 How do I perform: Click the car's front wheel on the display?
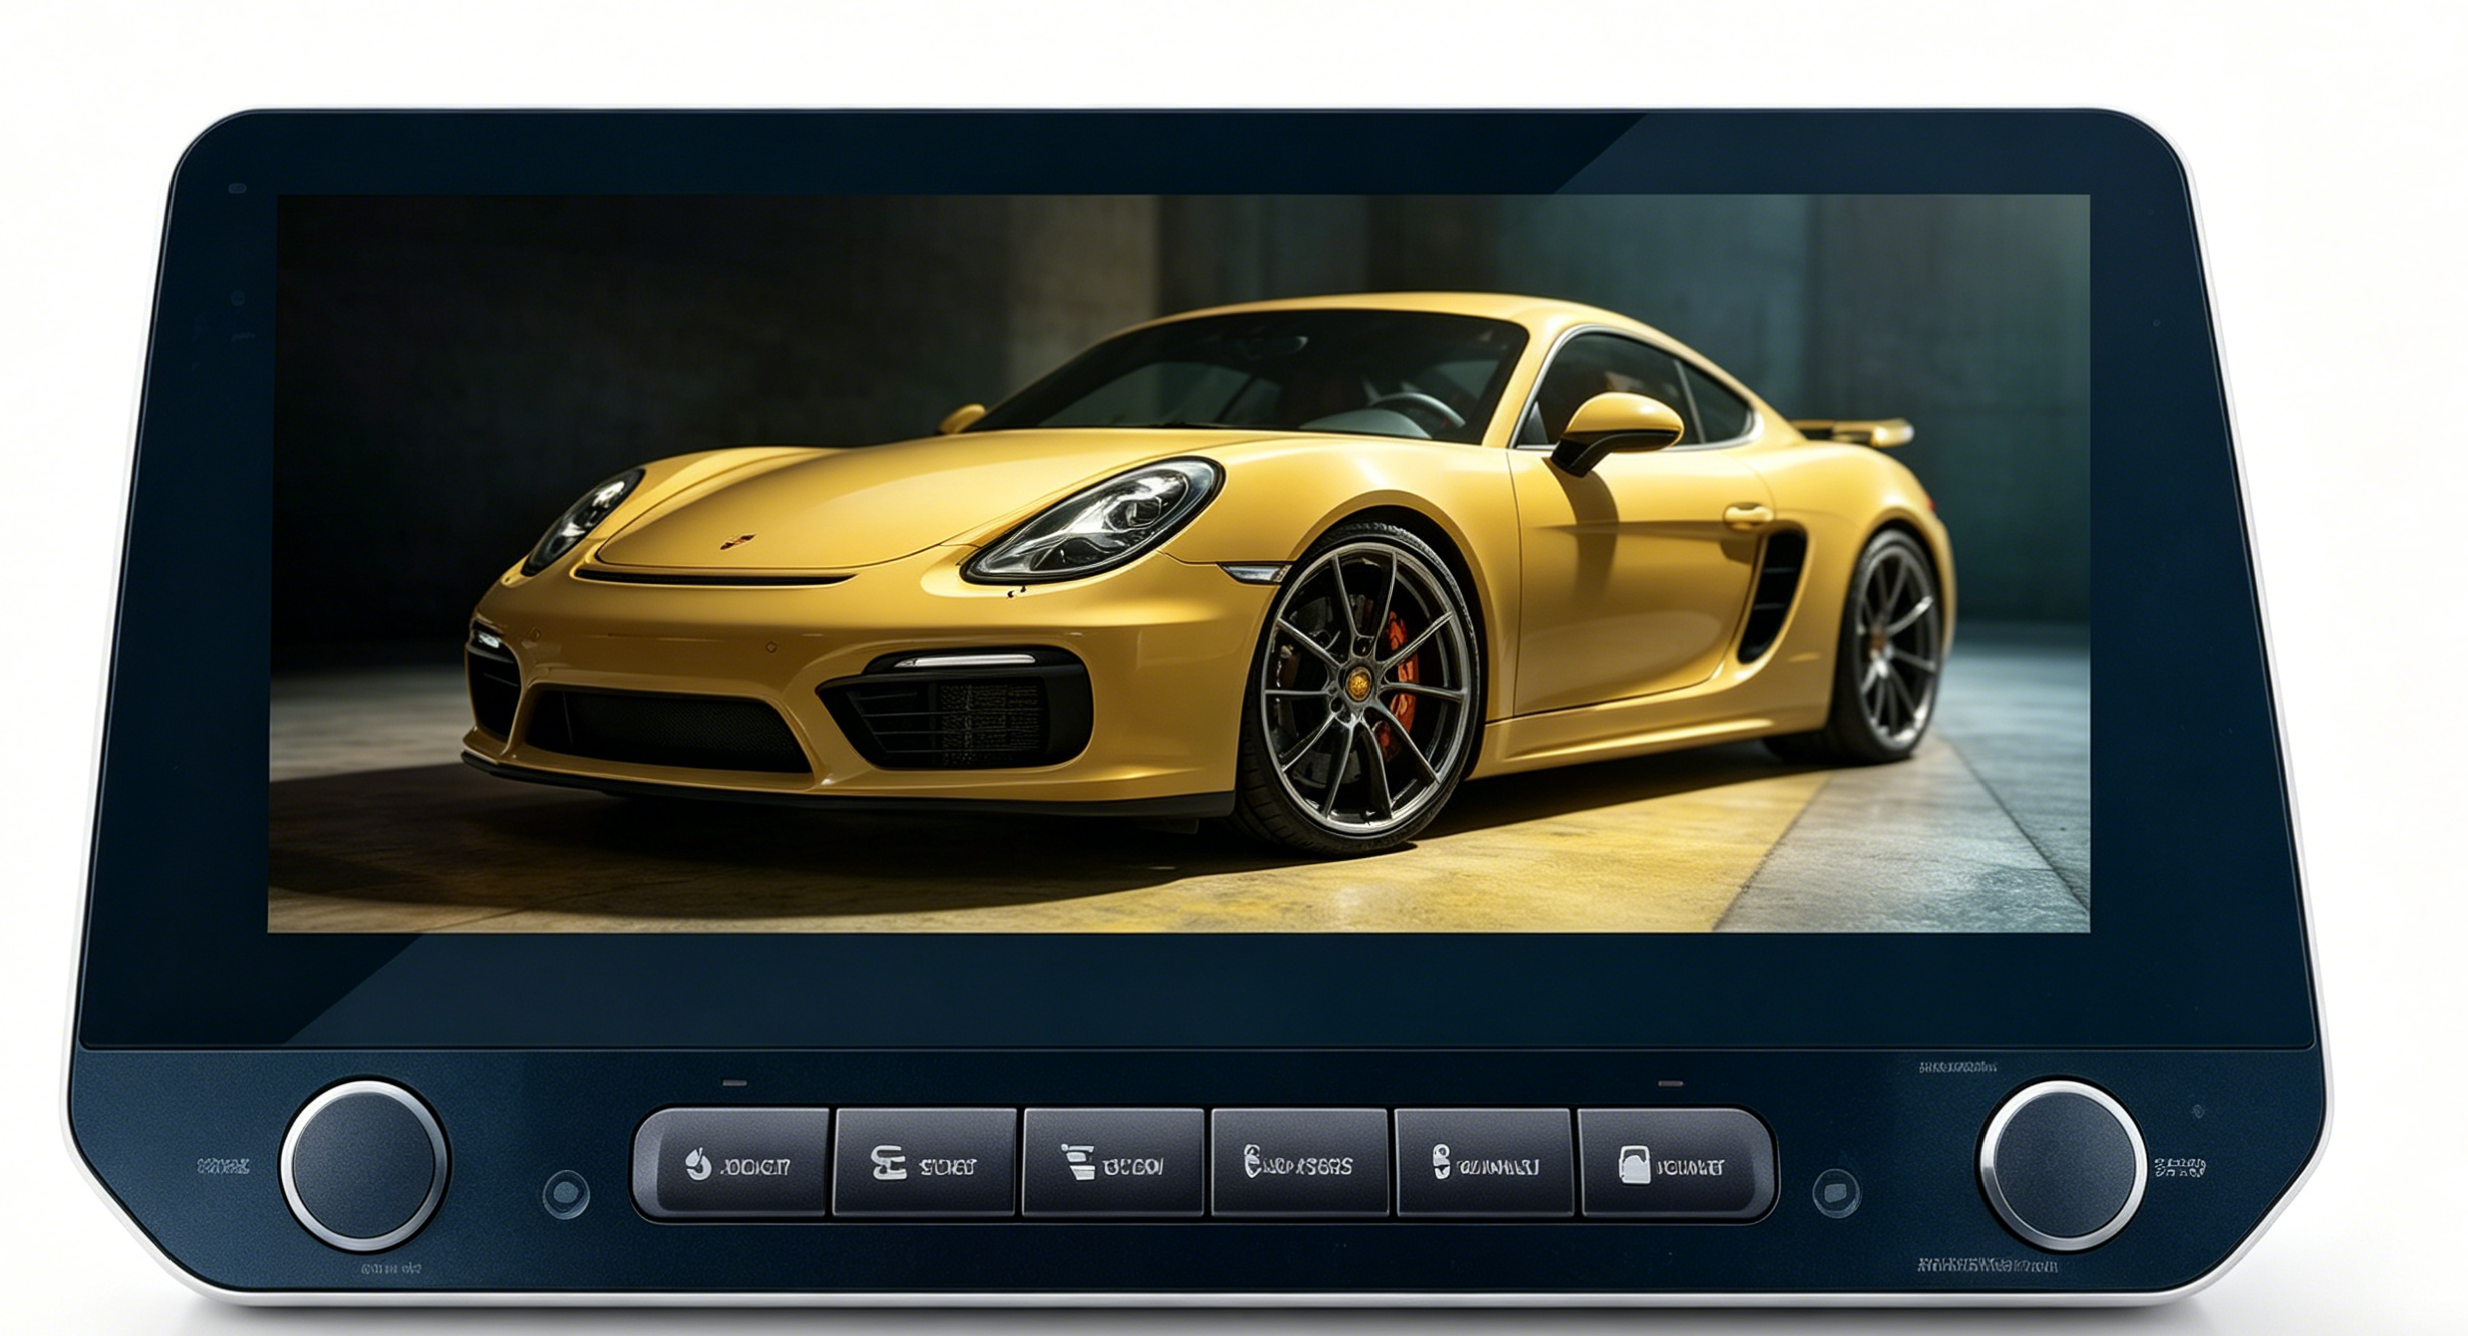1358,685
